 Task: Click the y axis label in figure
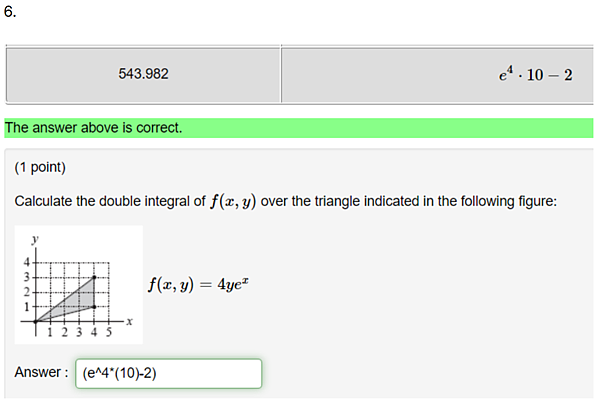pos(35,240)
